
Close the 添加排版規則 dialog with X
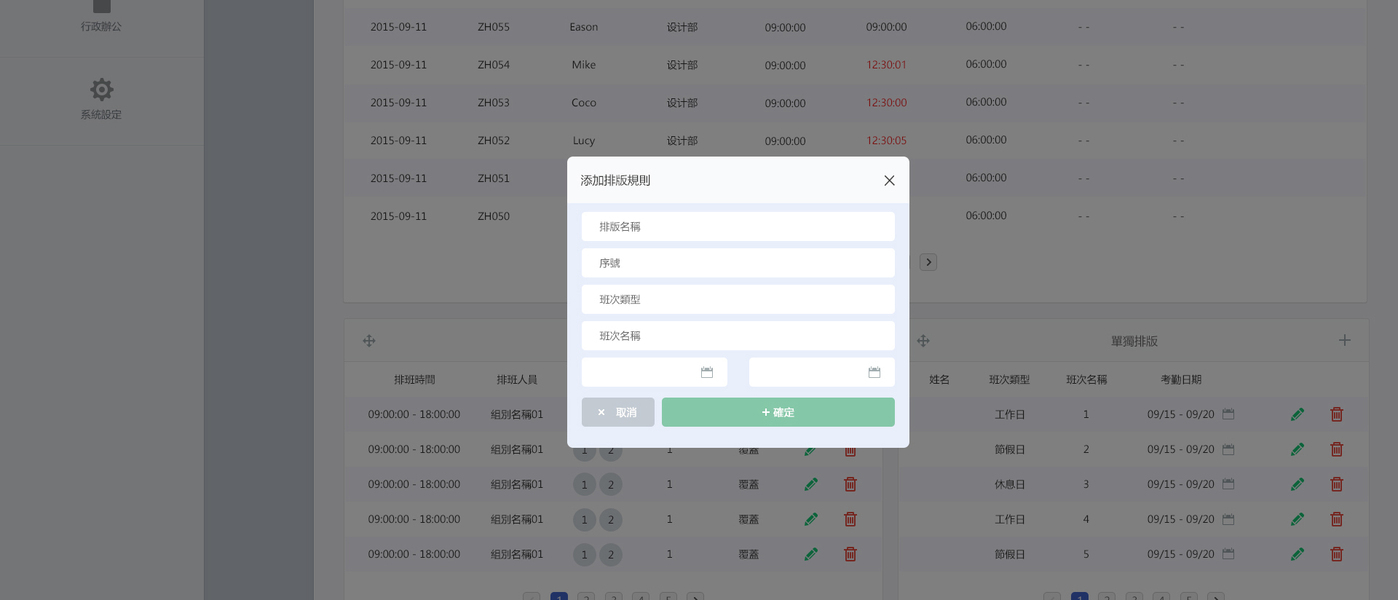click(x=889, y=181)
